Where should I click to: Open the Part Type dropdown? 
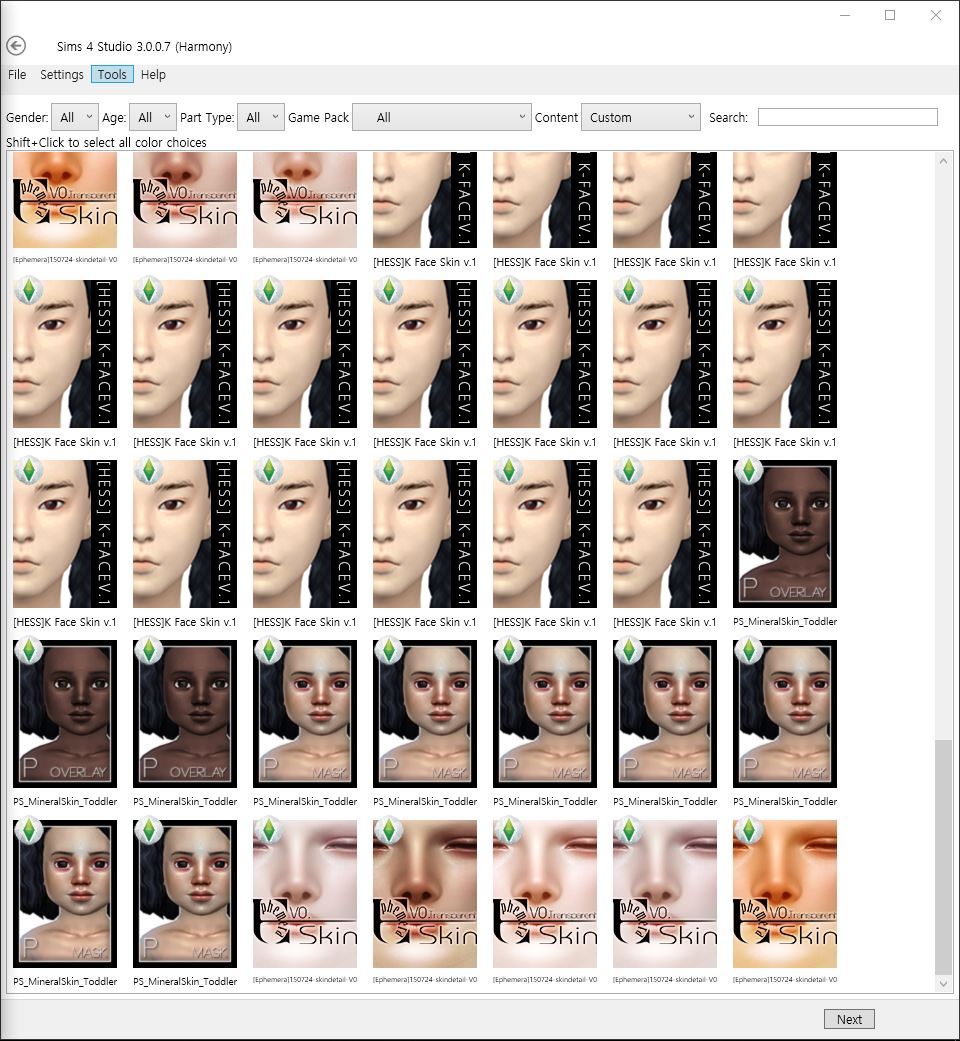click(x=261, y=117)
